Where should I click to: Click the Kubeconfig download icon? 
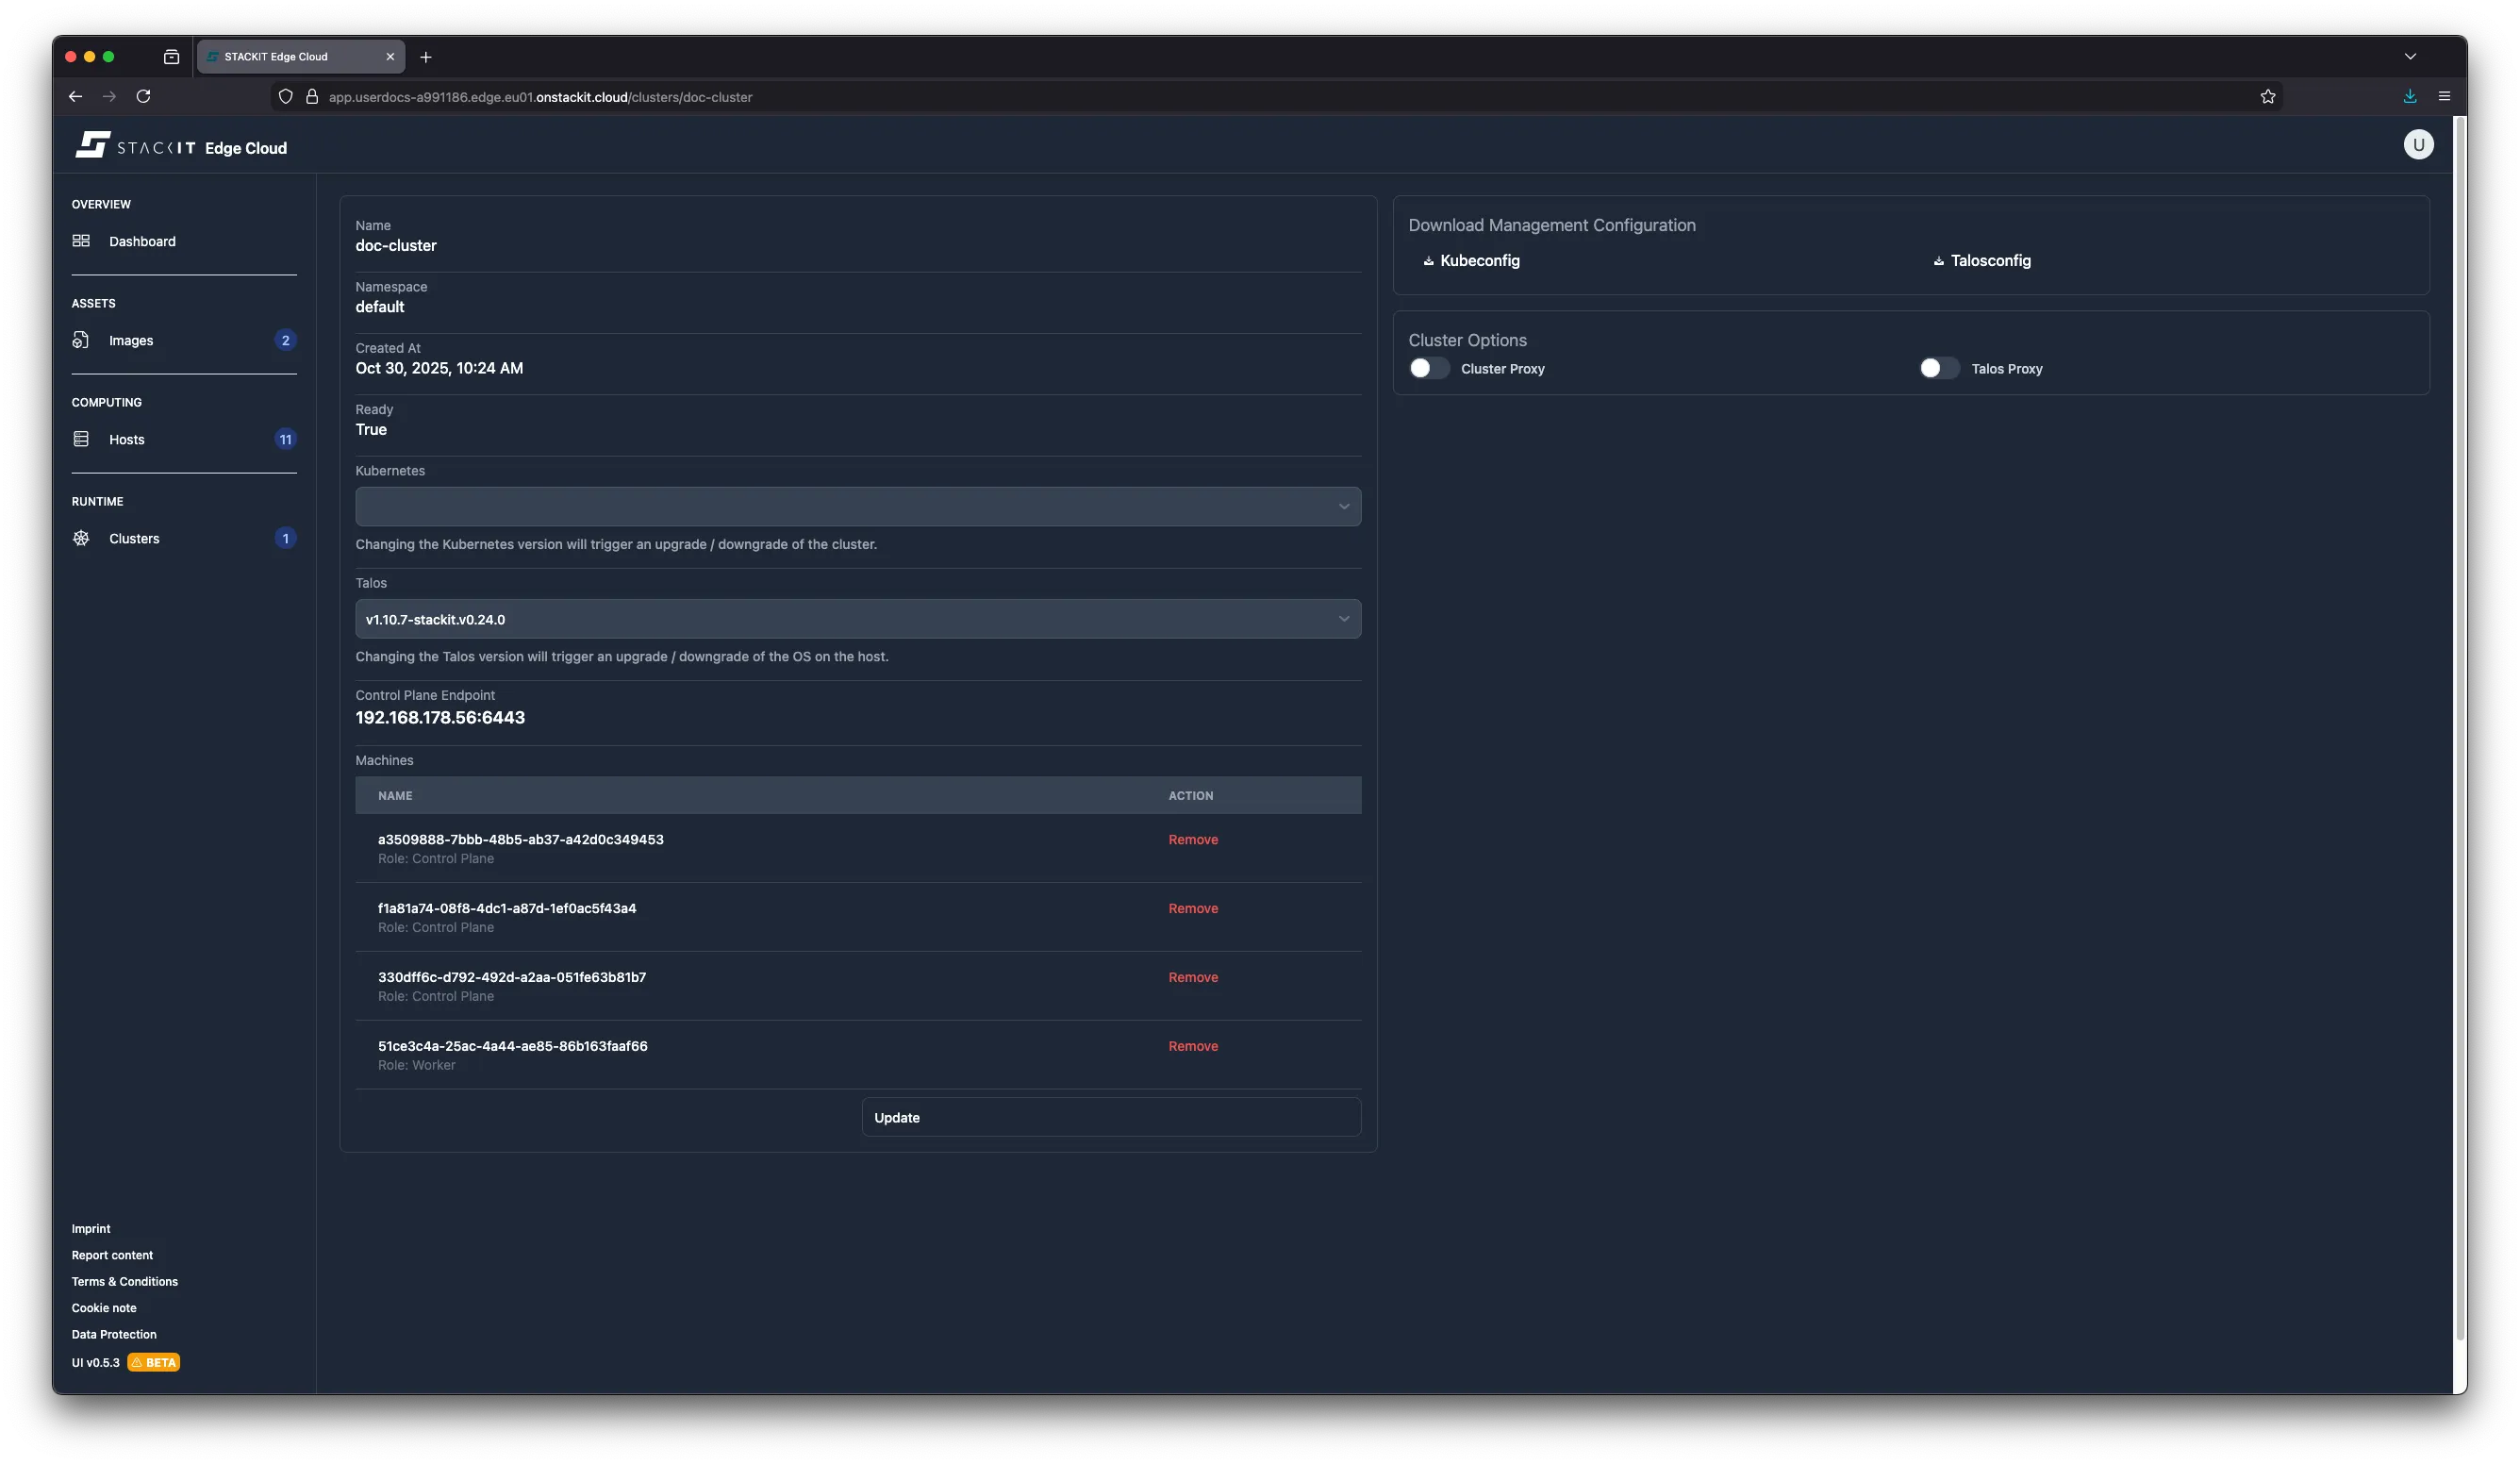click(x=1429, y=260)
